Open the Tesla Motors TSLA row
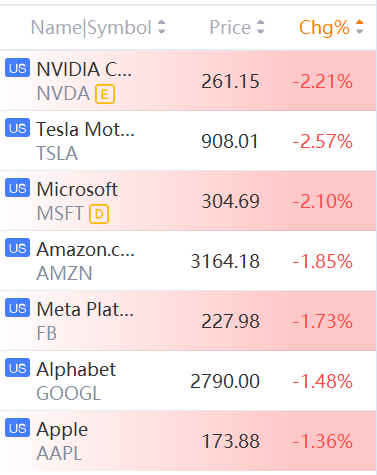The image size is (377, 475). tap(188, 141)
